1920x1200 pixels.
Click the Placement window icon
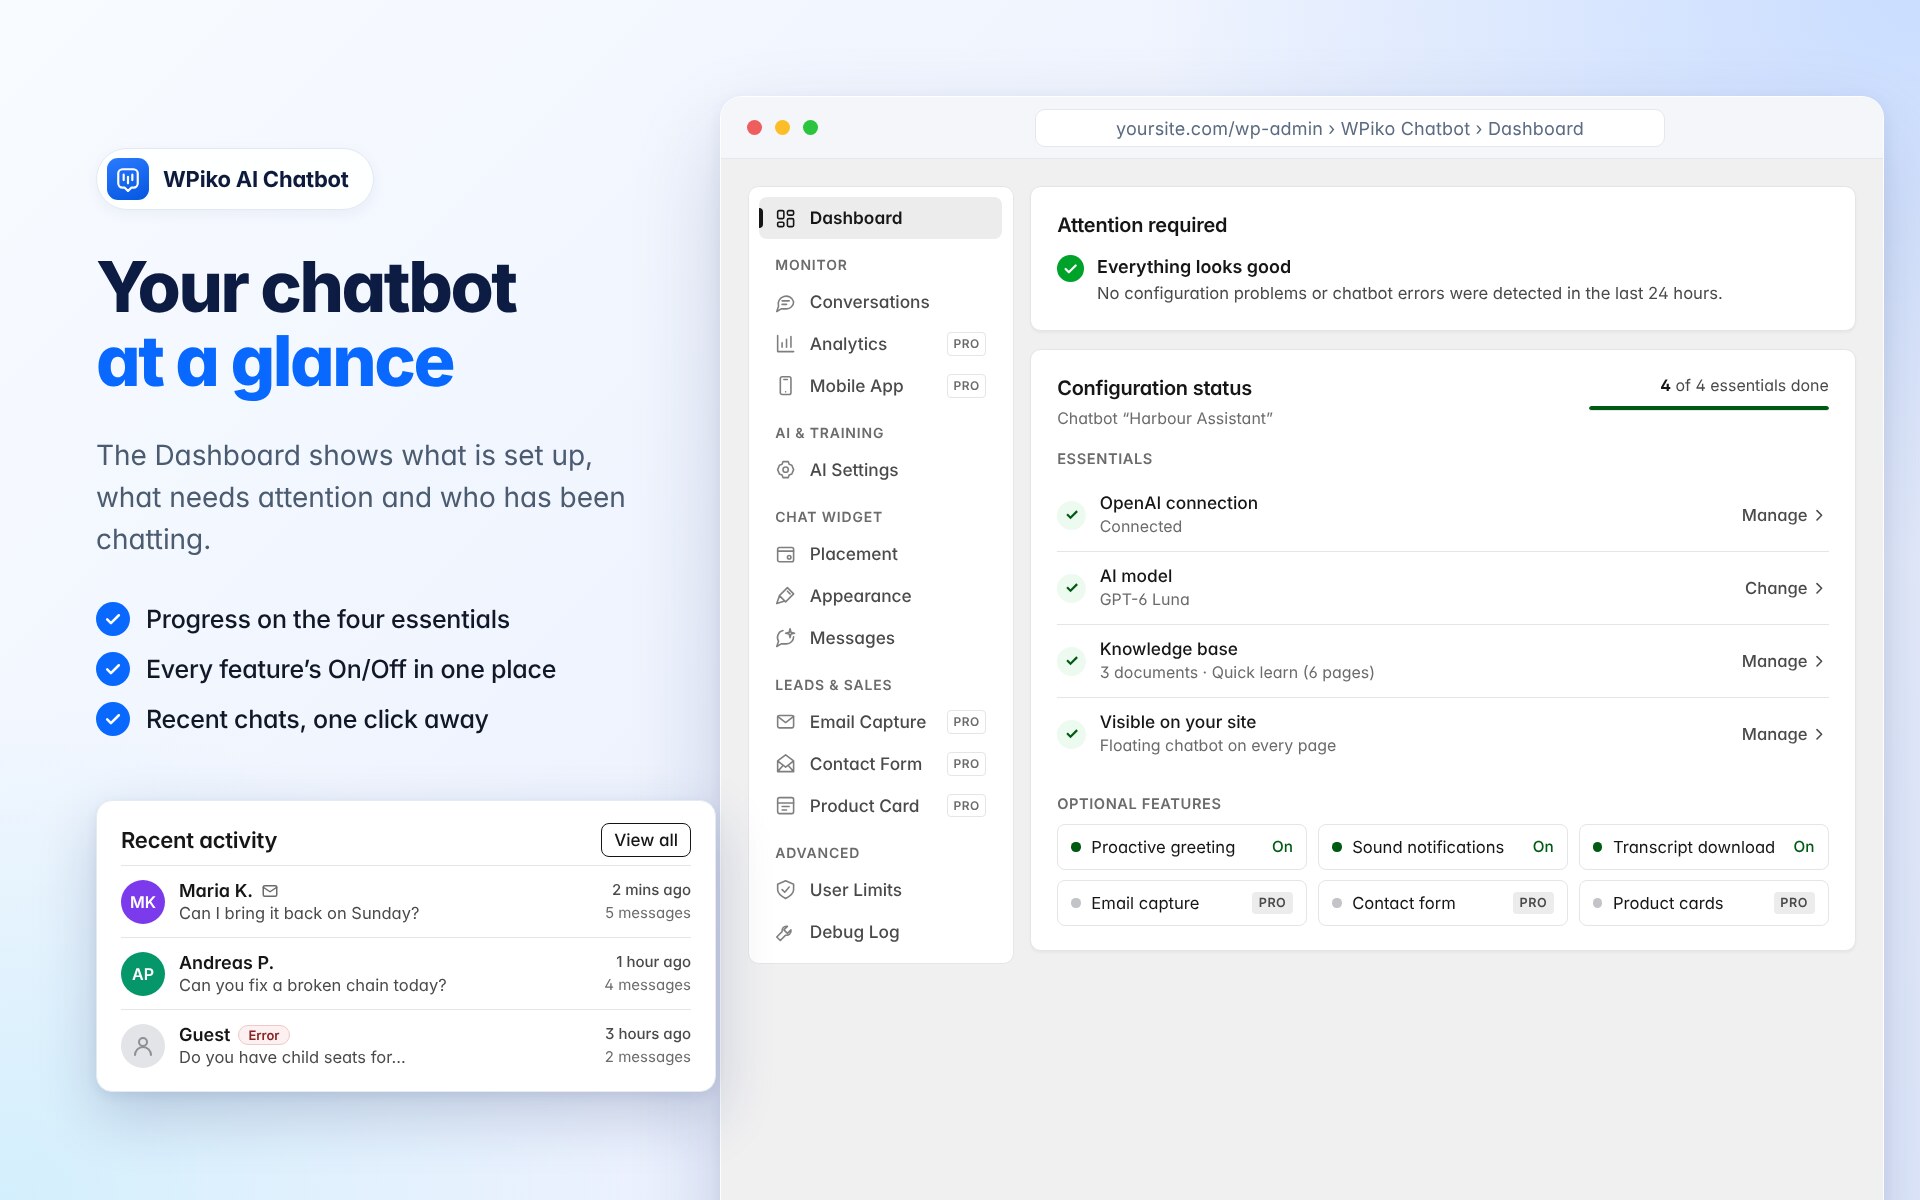[785, 554]
